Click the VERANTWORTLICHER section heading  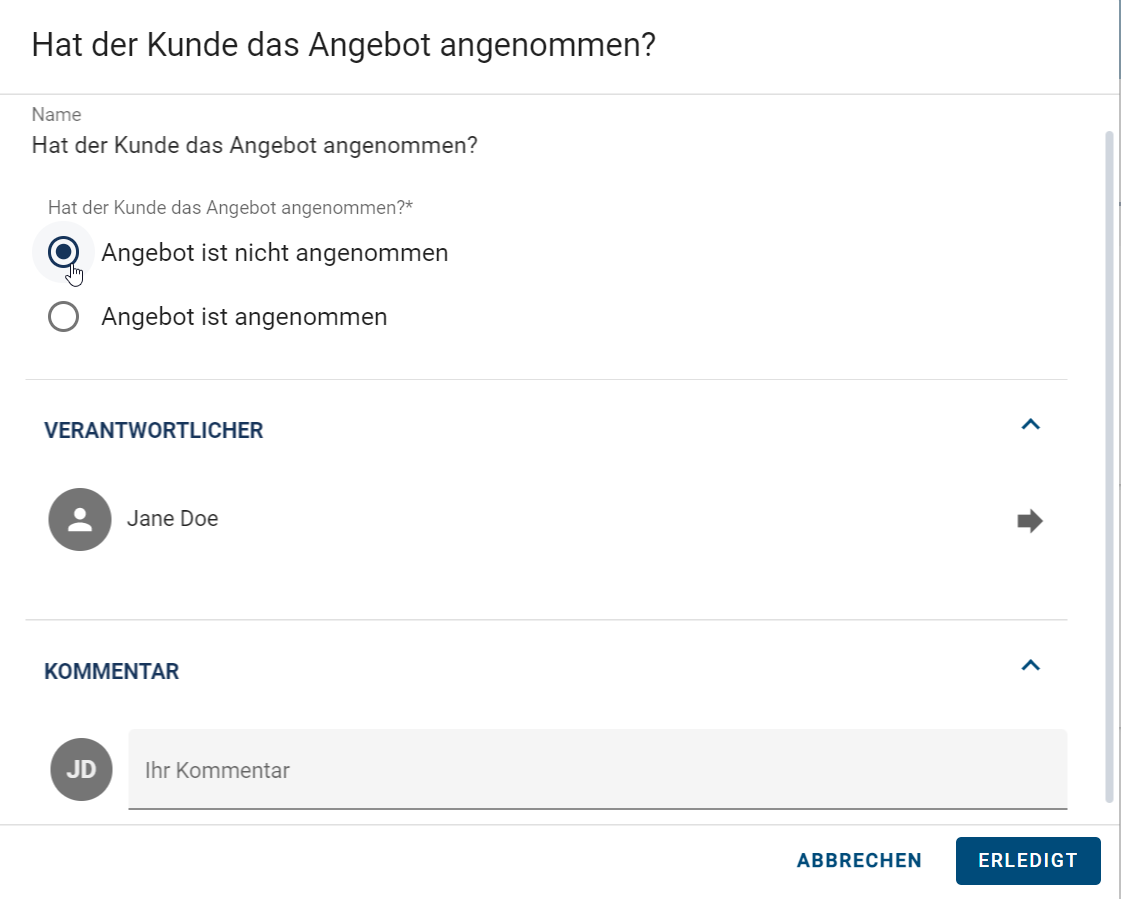[153, 430]
